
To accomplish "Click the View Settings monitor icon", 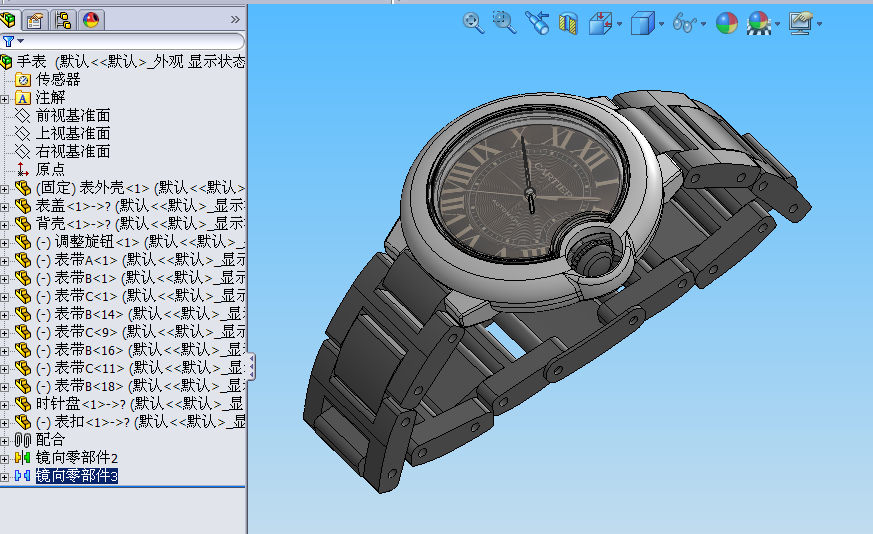I will point(801,24).
